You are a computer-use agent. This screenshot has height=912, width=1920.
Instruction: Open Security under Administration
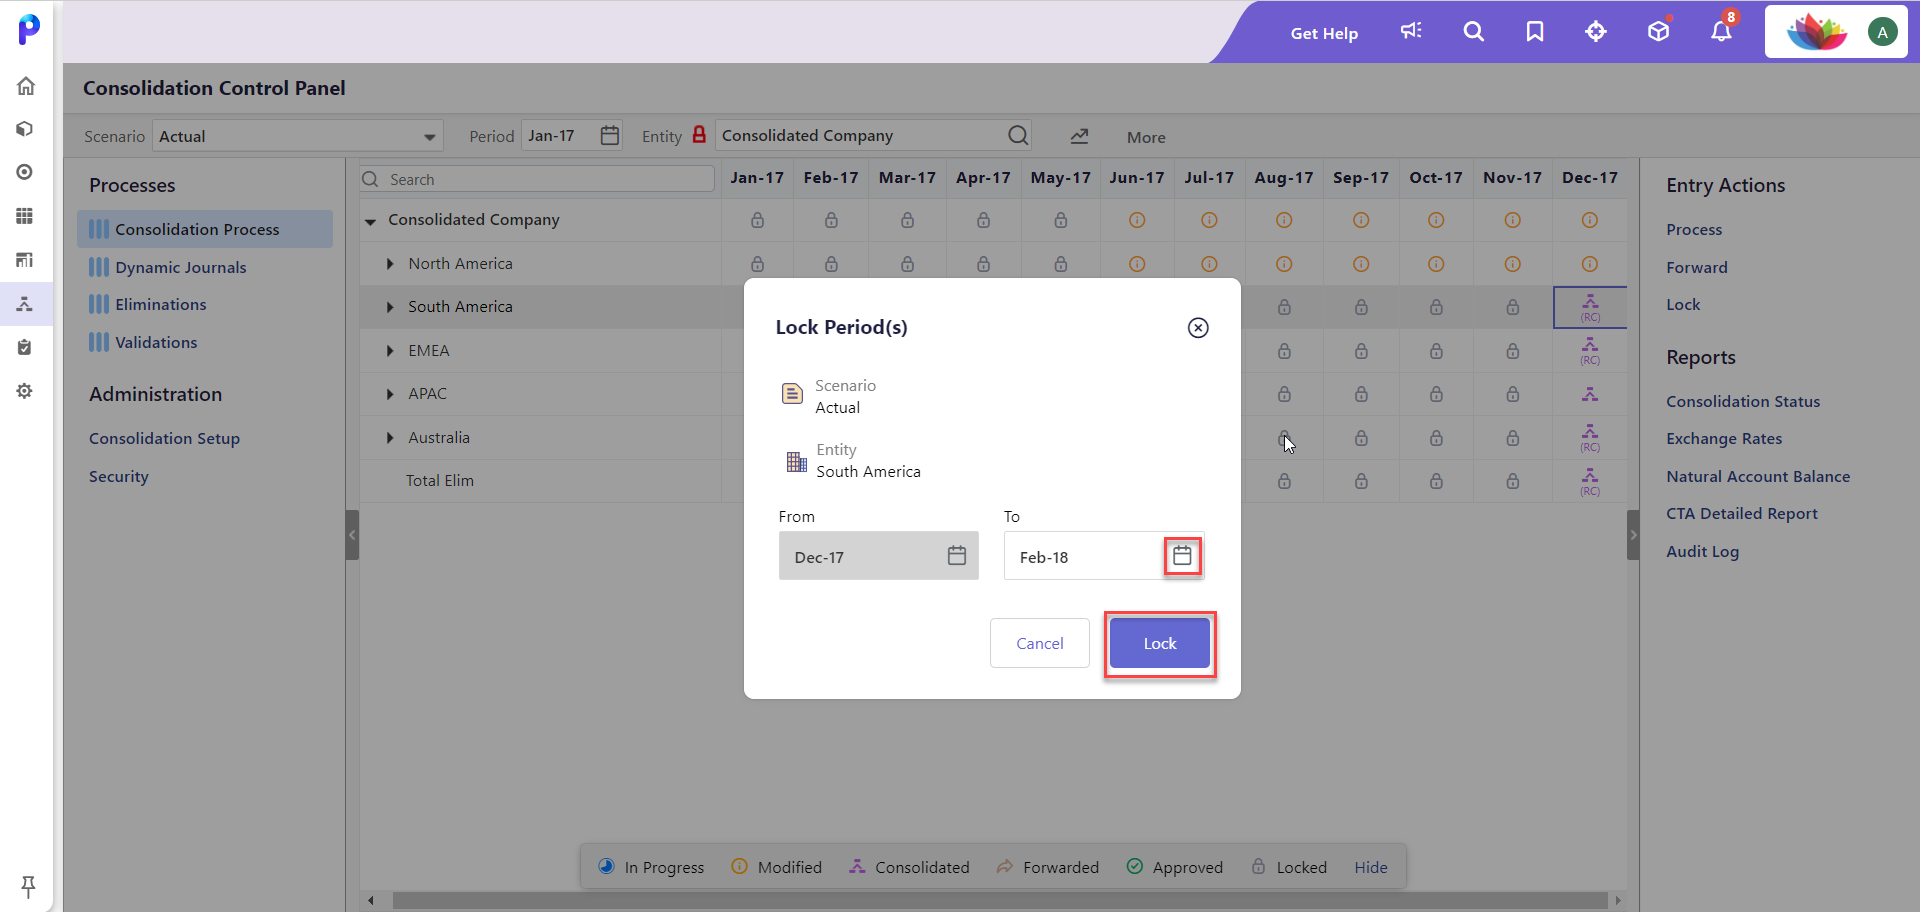(118, 476)
